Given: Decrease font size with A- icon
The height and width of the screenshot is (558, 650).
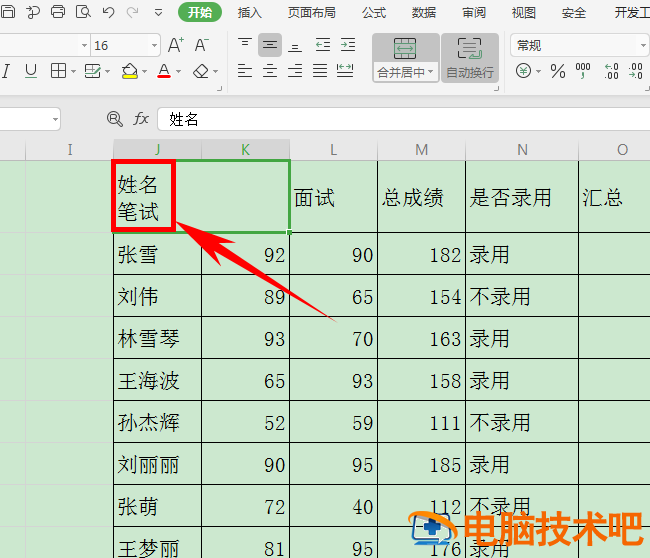Looking at the screenshot, I should [x=201, y=45].
